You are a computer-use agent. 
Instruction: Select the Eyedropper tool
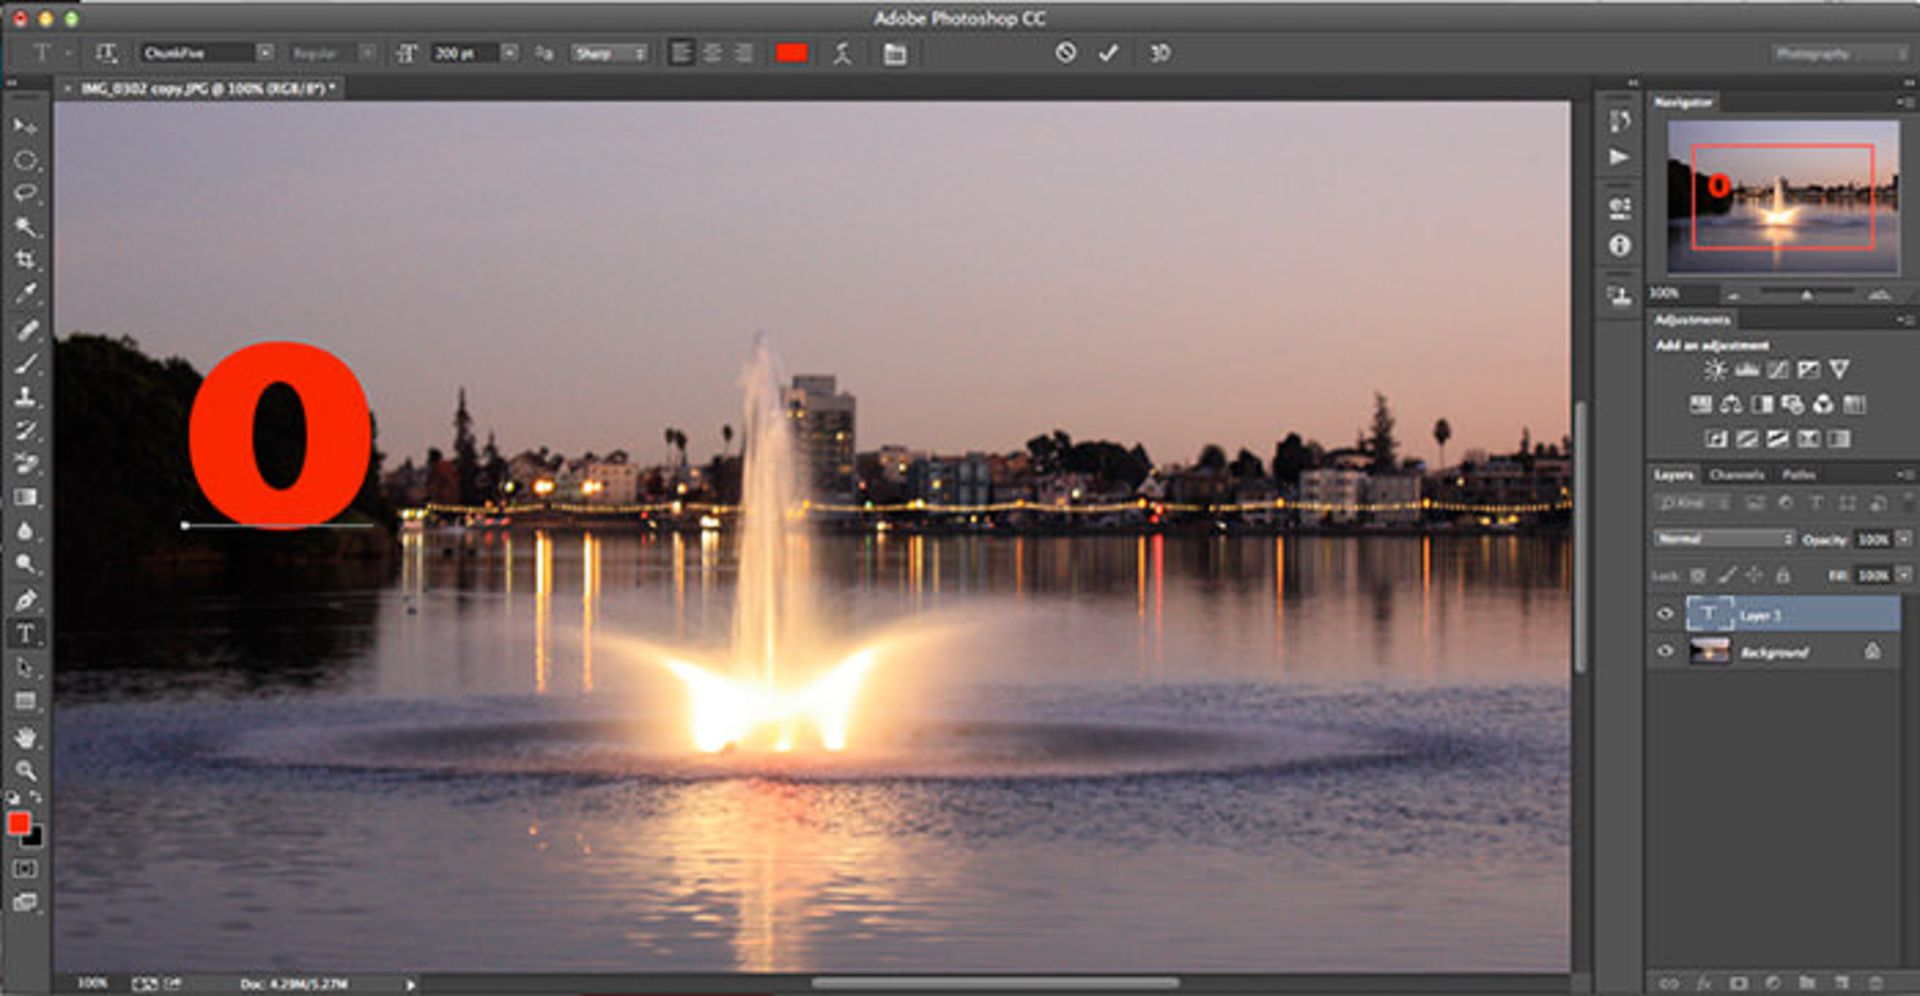coord(25,294)
